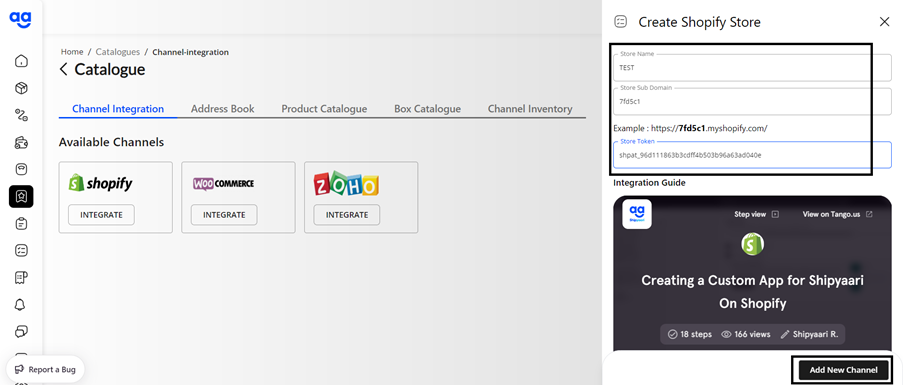
Task: Click the package box sidebar icon
Action: tap(21, 88)
